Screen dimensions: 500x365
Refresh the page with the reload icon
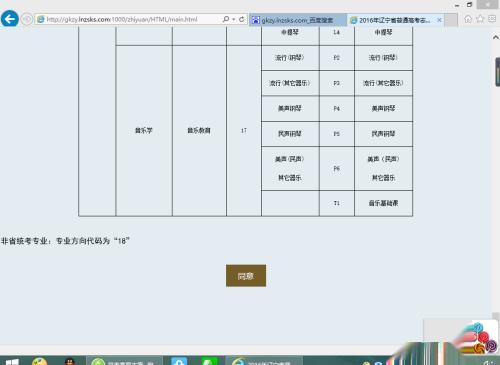tap(242, 19)
